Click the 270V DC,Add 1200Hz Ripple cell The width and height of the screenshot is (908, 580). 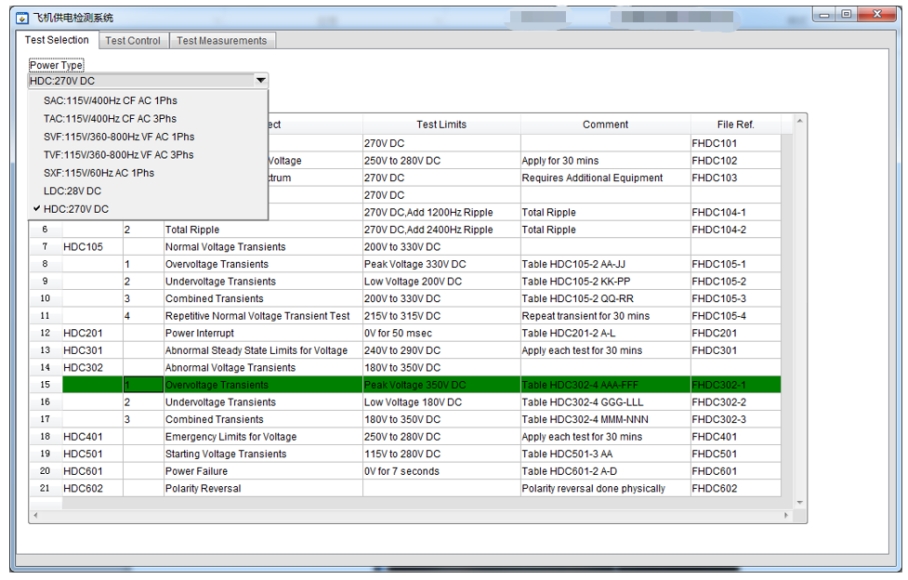(442, 212)
